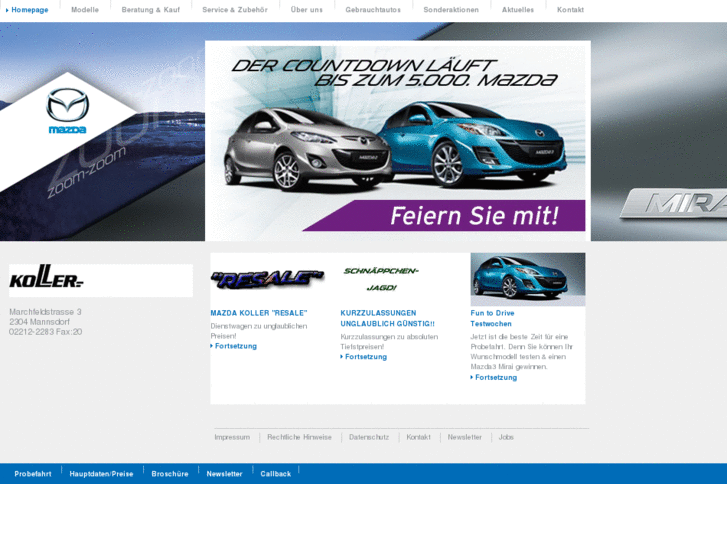This screenshot has width=727, height=545.
Task: Click the blue Mazda3 car in banner
Action: (x=473, y=144)
